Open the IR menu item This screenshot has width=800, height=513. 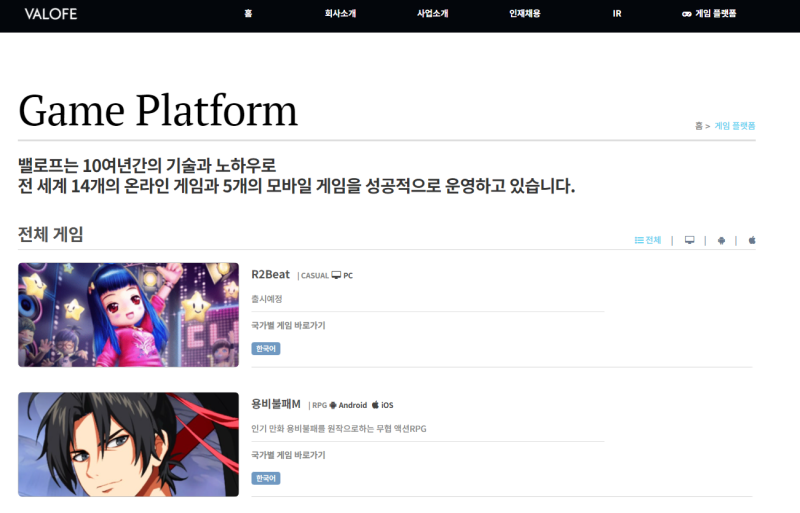tap(617, 13)
